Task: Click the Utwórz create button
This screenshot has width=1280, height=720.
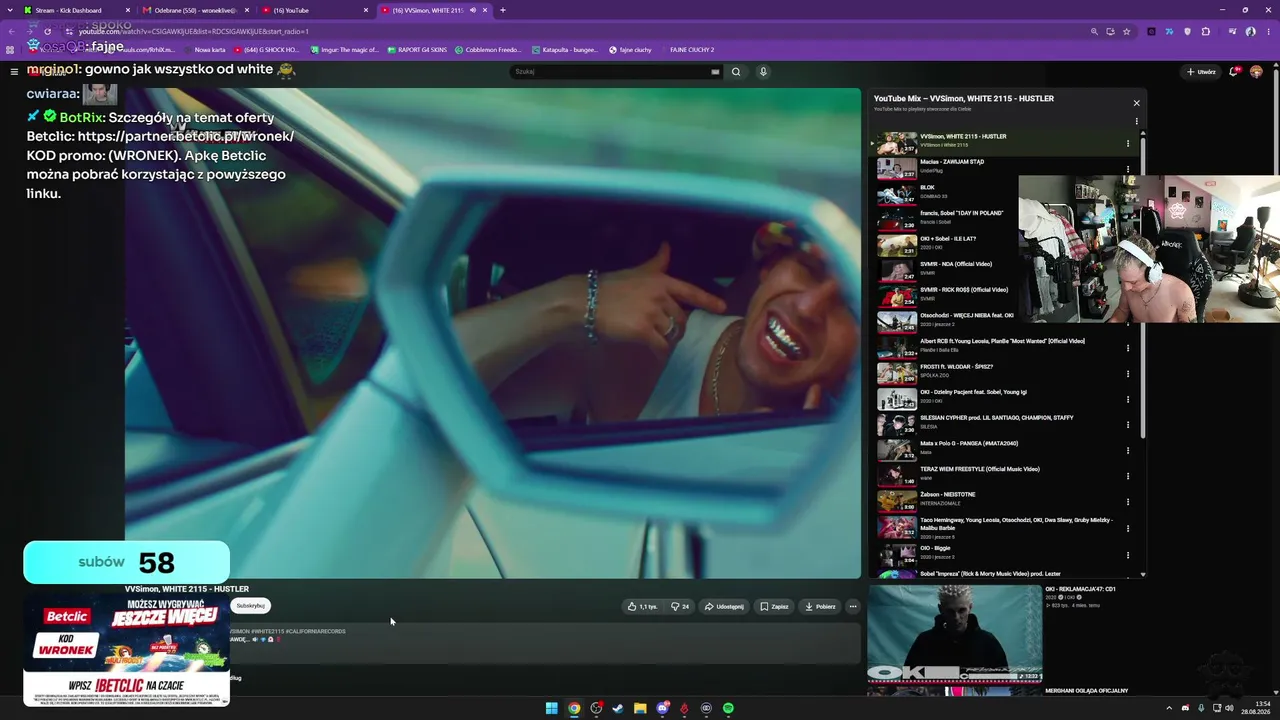Action: point(1200,72)
